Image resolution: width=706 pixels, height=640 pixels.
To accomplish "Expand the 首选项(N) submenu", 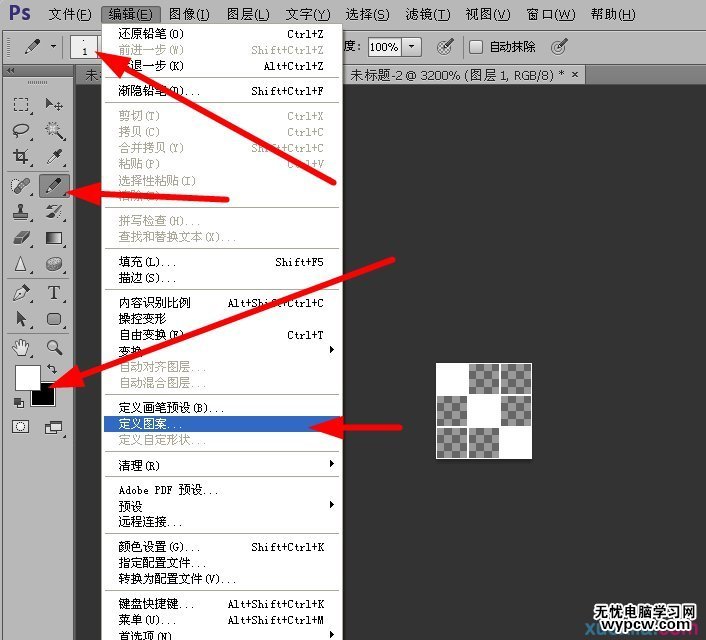I will point(221,635).
